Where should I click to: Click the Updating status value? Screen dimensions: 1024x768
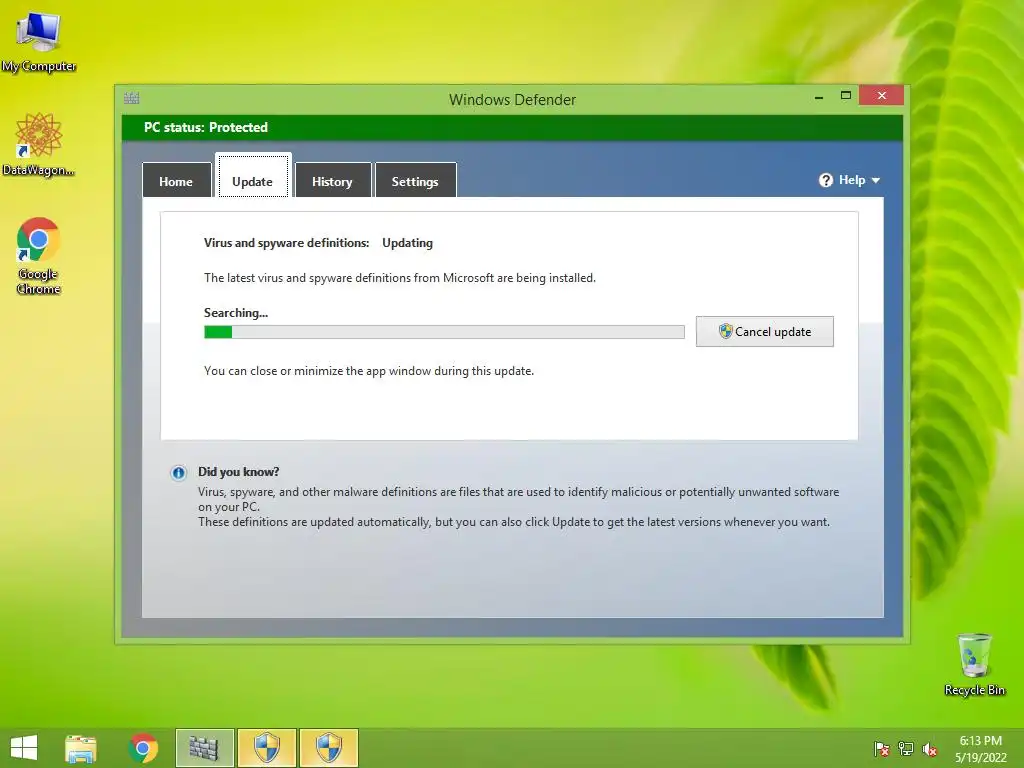(408, 243)
